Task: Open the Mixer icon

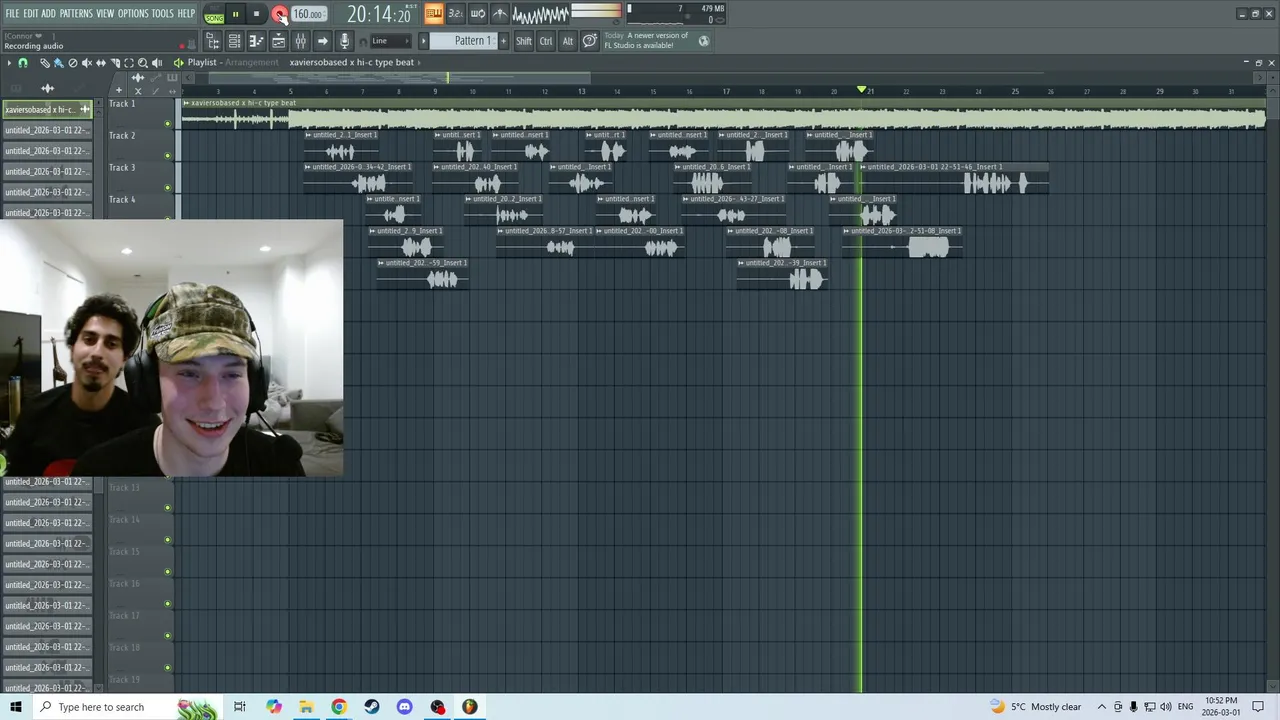Action: [x=300, y=41]
